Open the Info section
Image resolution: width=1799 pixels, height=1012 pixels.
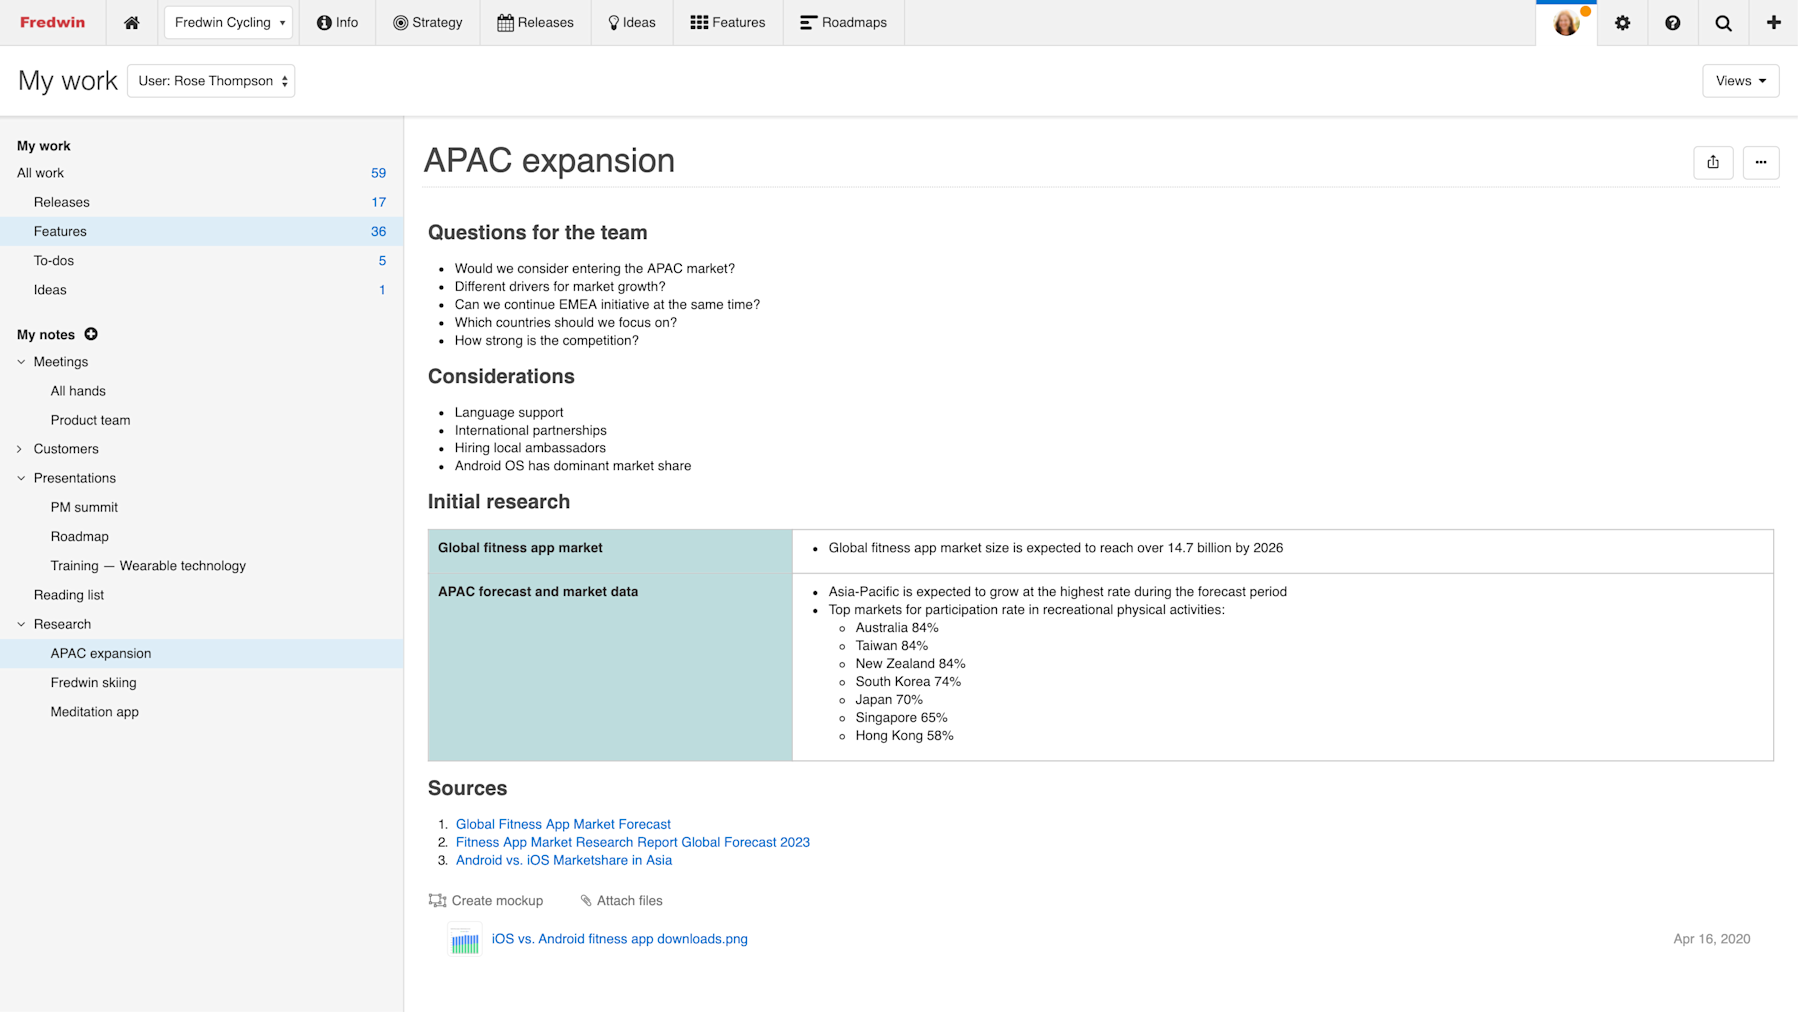point(337,22)
